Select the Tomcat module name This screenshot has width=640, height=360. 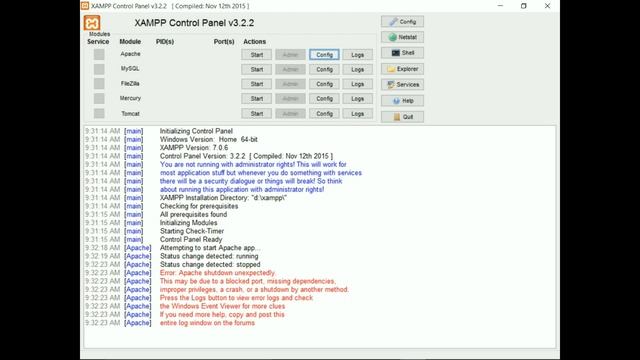[130, 113]
